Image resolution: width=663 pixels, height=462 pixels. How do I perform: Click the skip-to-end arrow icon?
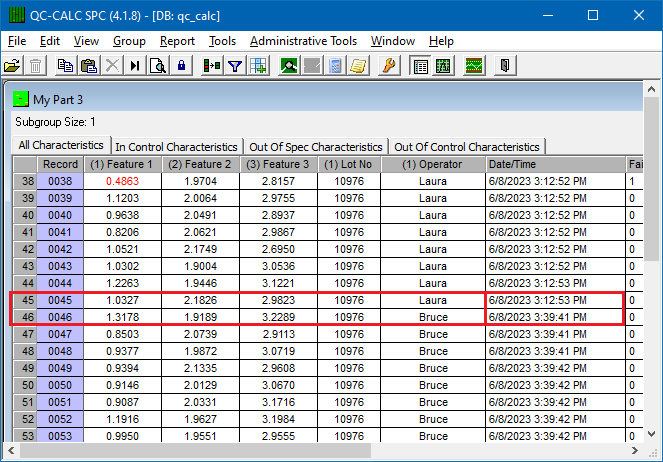(135, 66)
